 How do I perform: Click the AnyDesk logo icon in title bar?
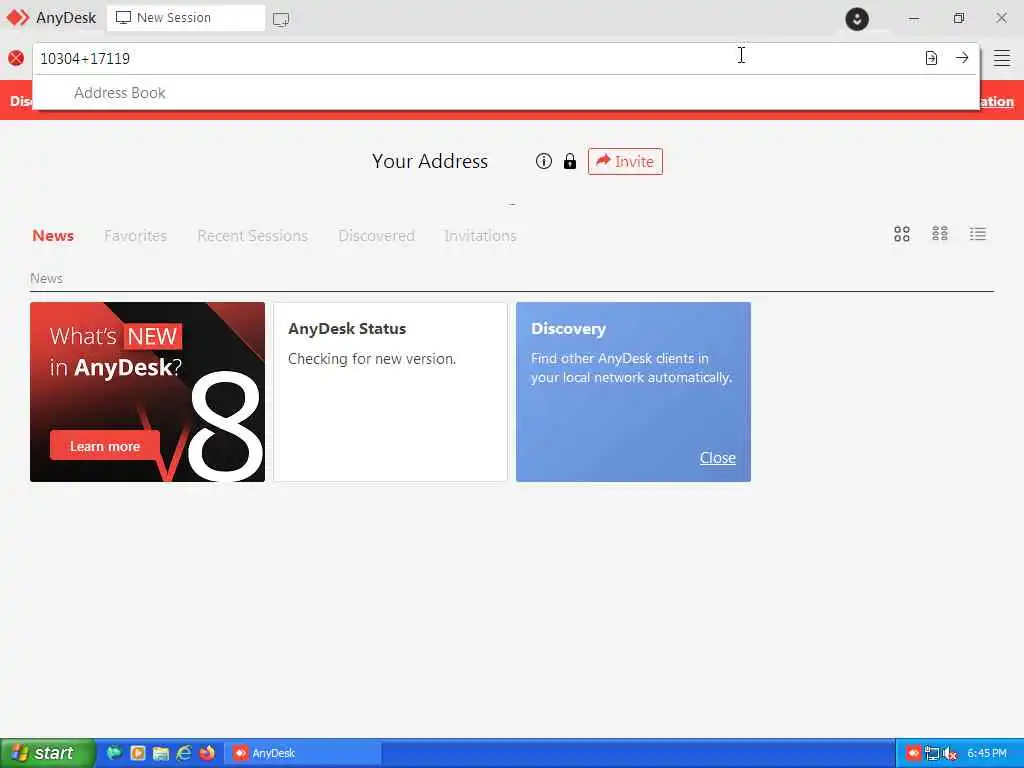click(x=18, y=18)
